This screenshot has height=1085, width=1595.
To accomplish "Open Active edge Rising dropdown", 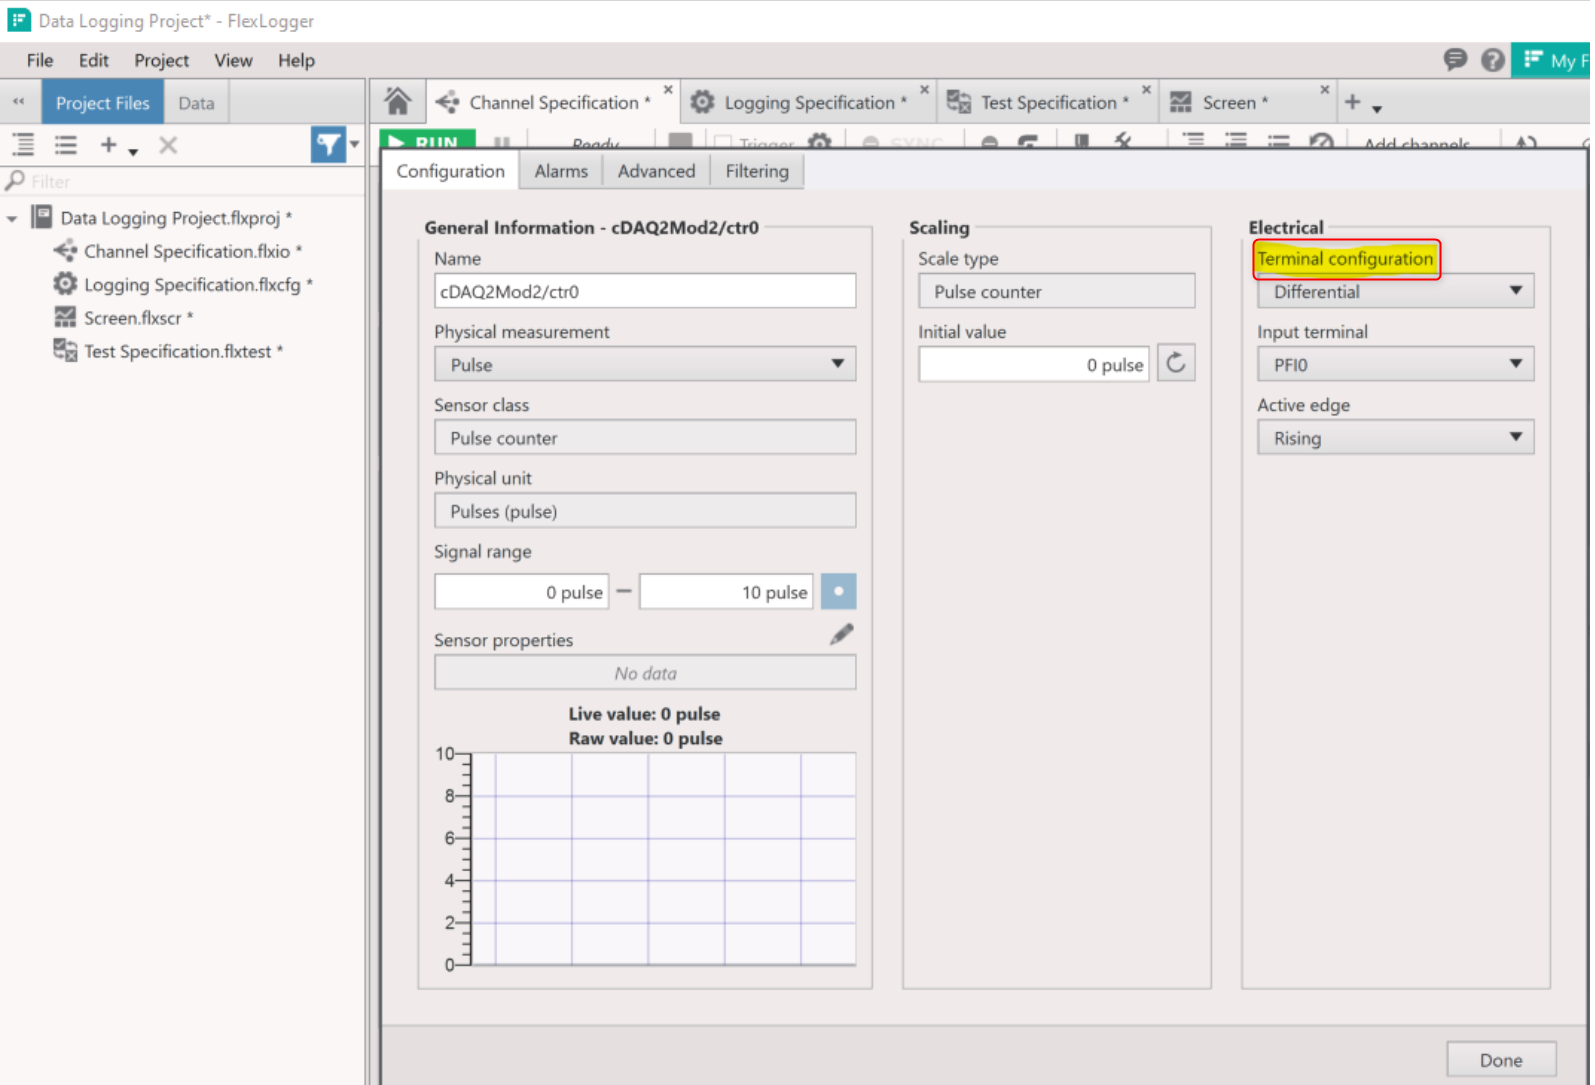I will [x=1395, y=438].
